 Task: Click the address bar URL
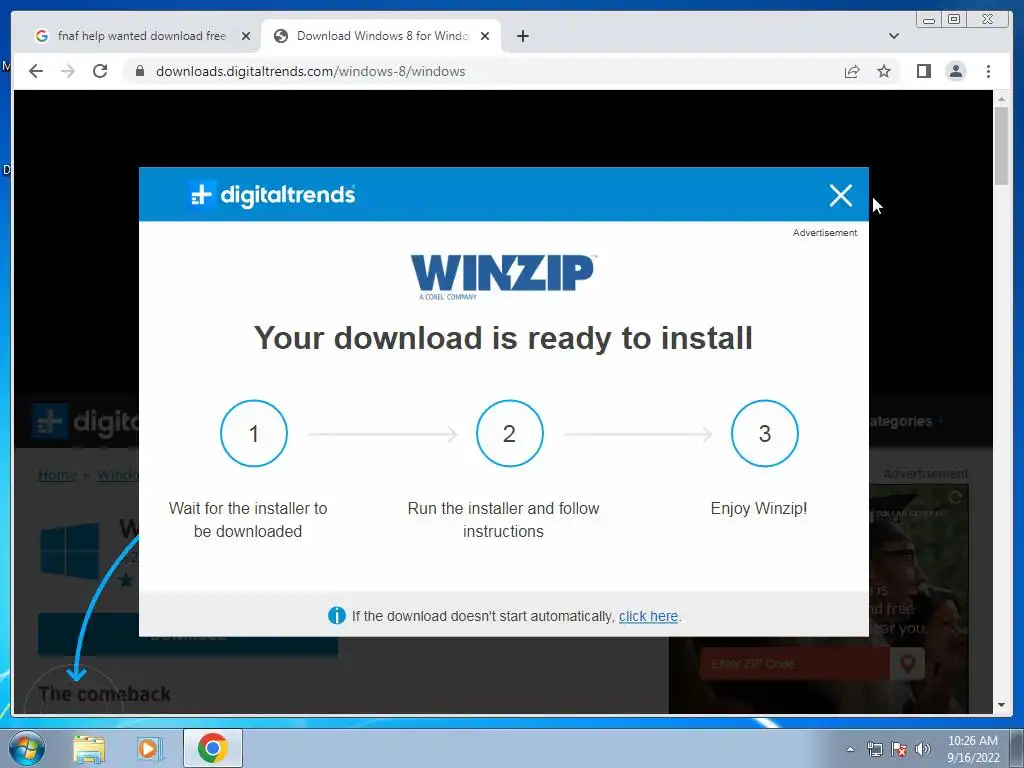(x=310, y=71)
